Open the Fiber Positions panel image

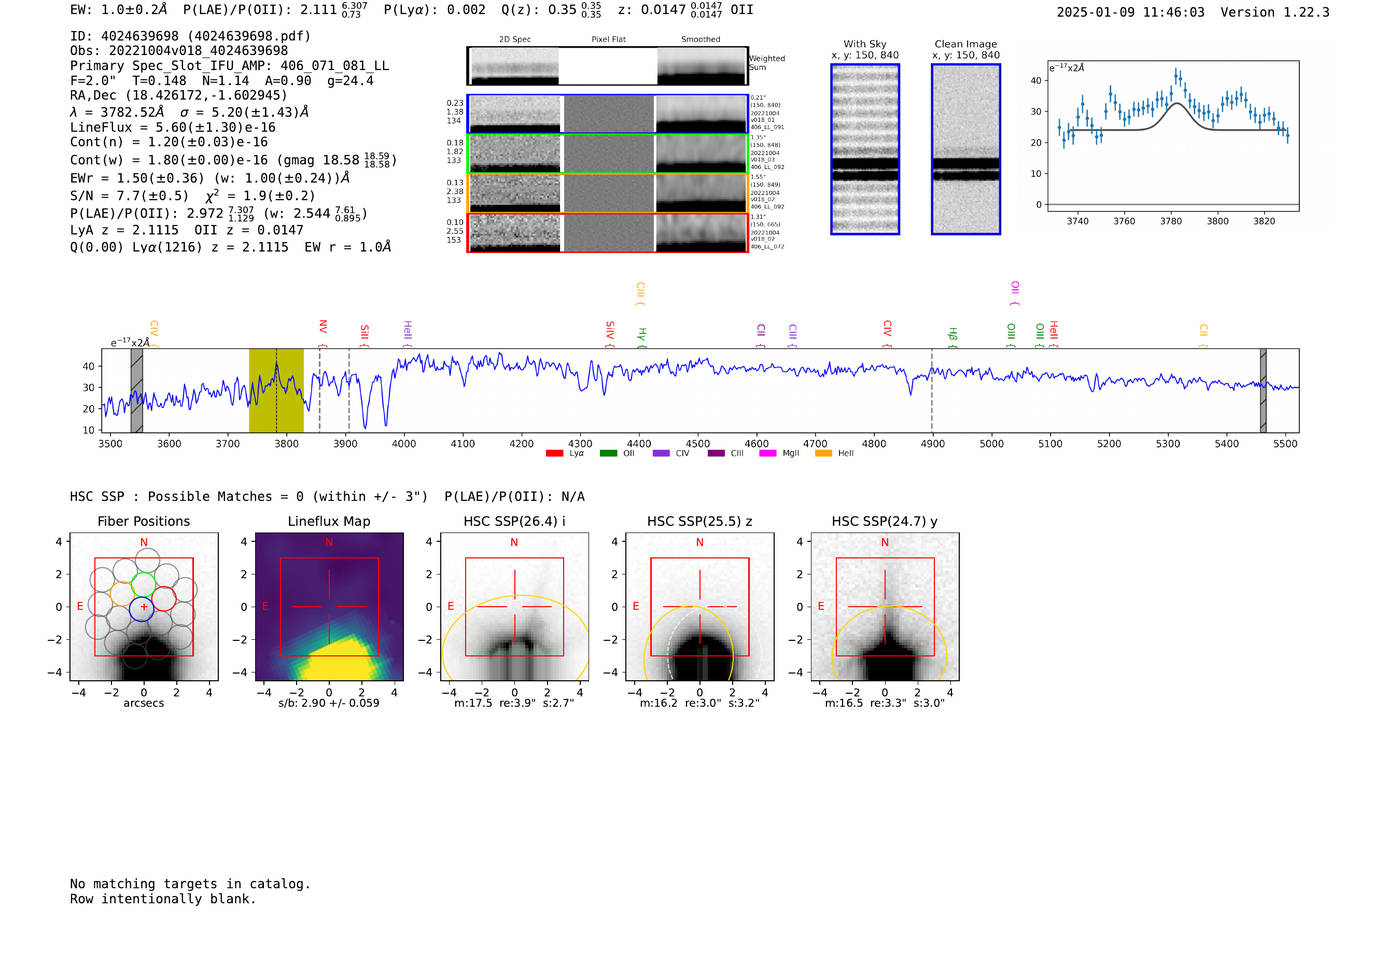(144, 607)
